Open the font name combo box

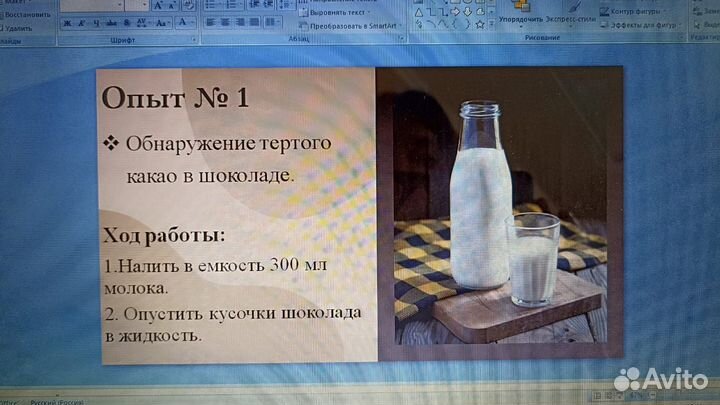point(92,6)
